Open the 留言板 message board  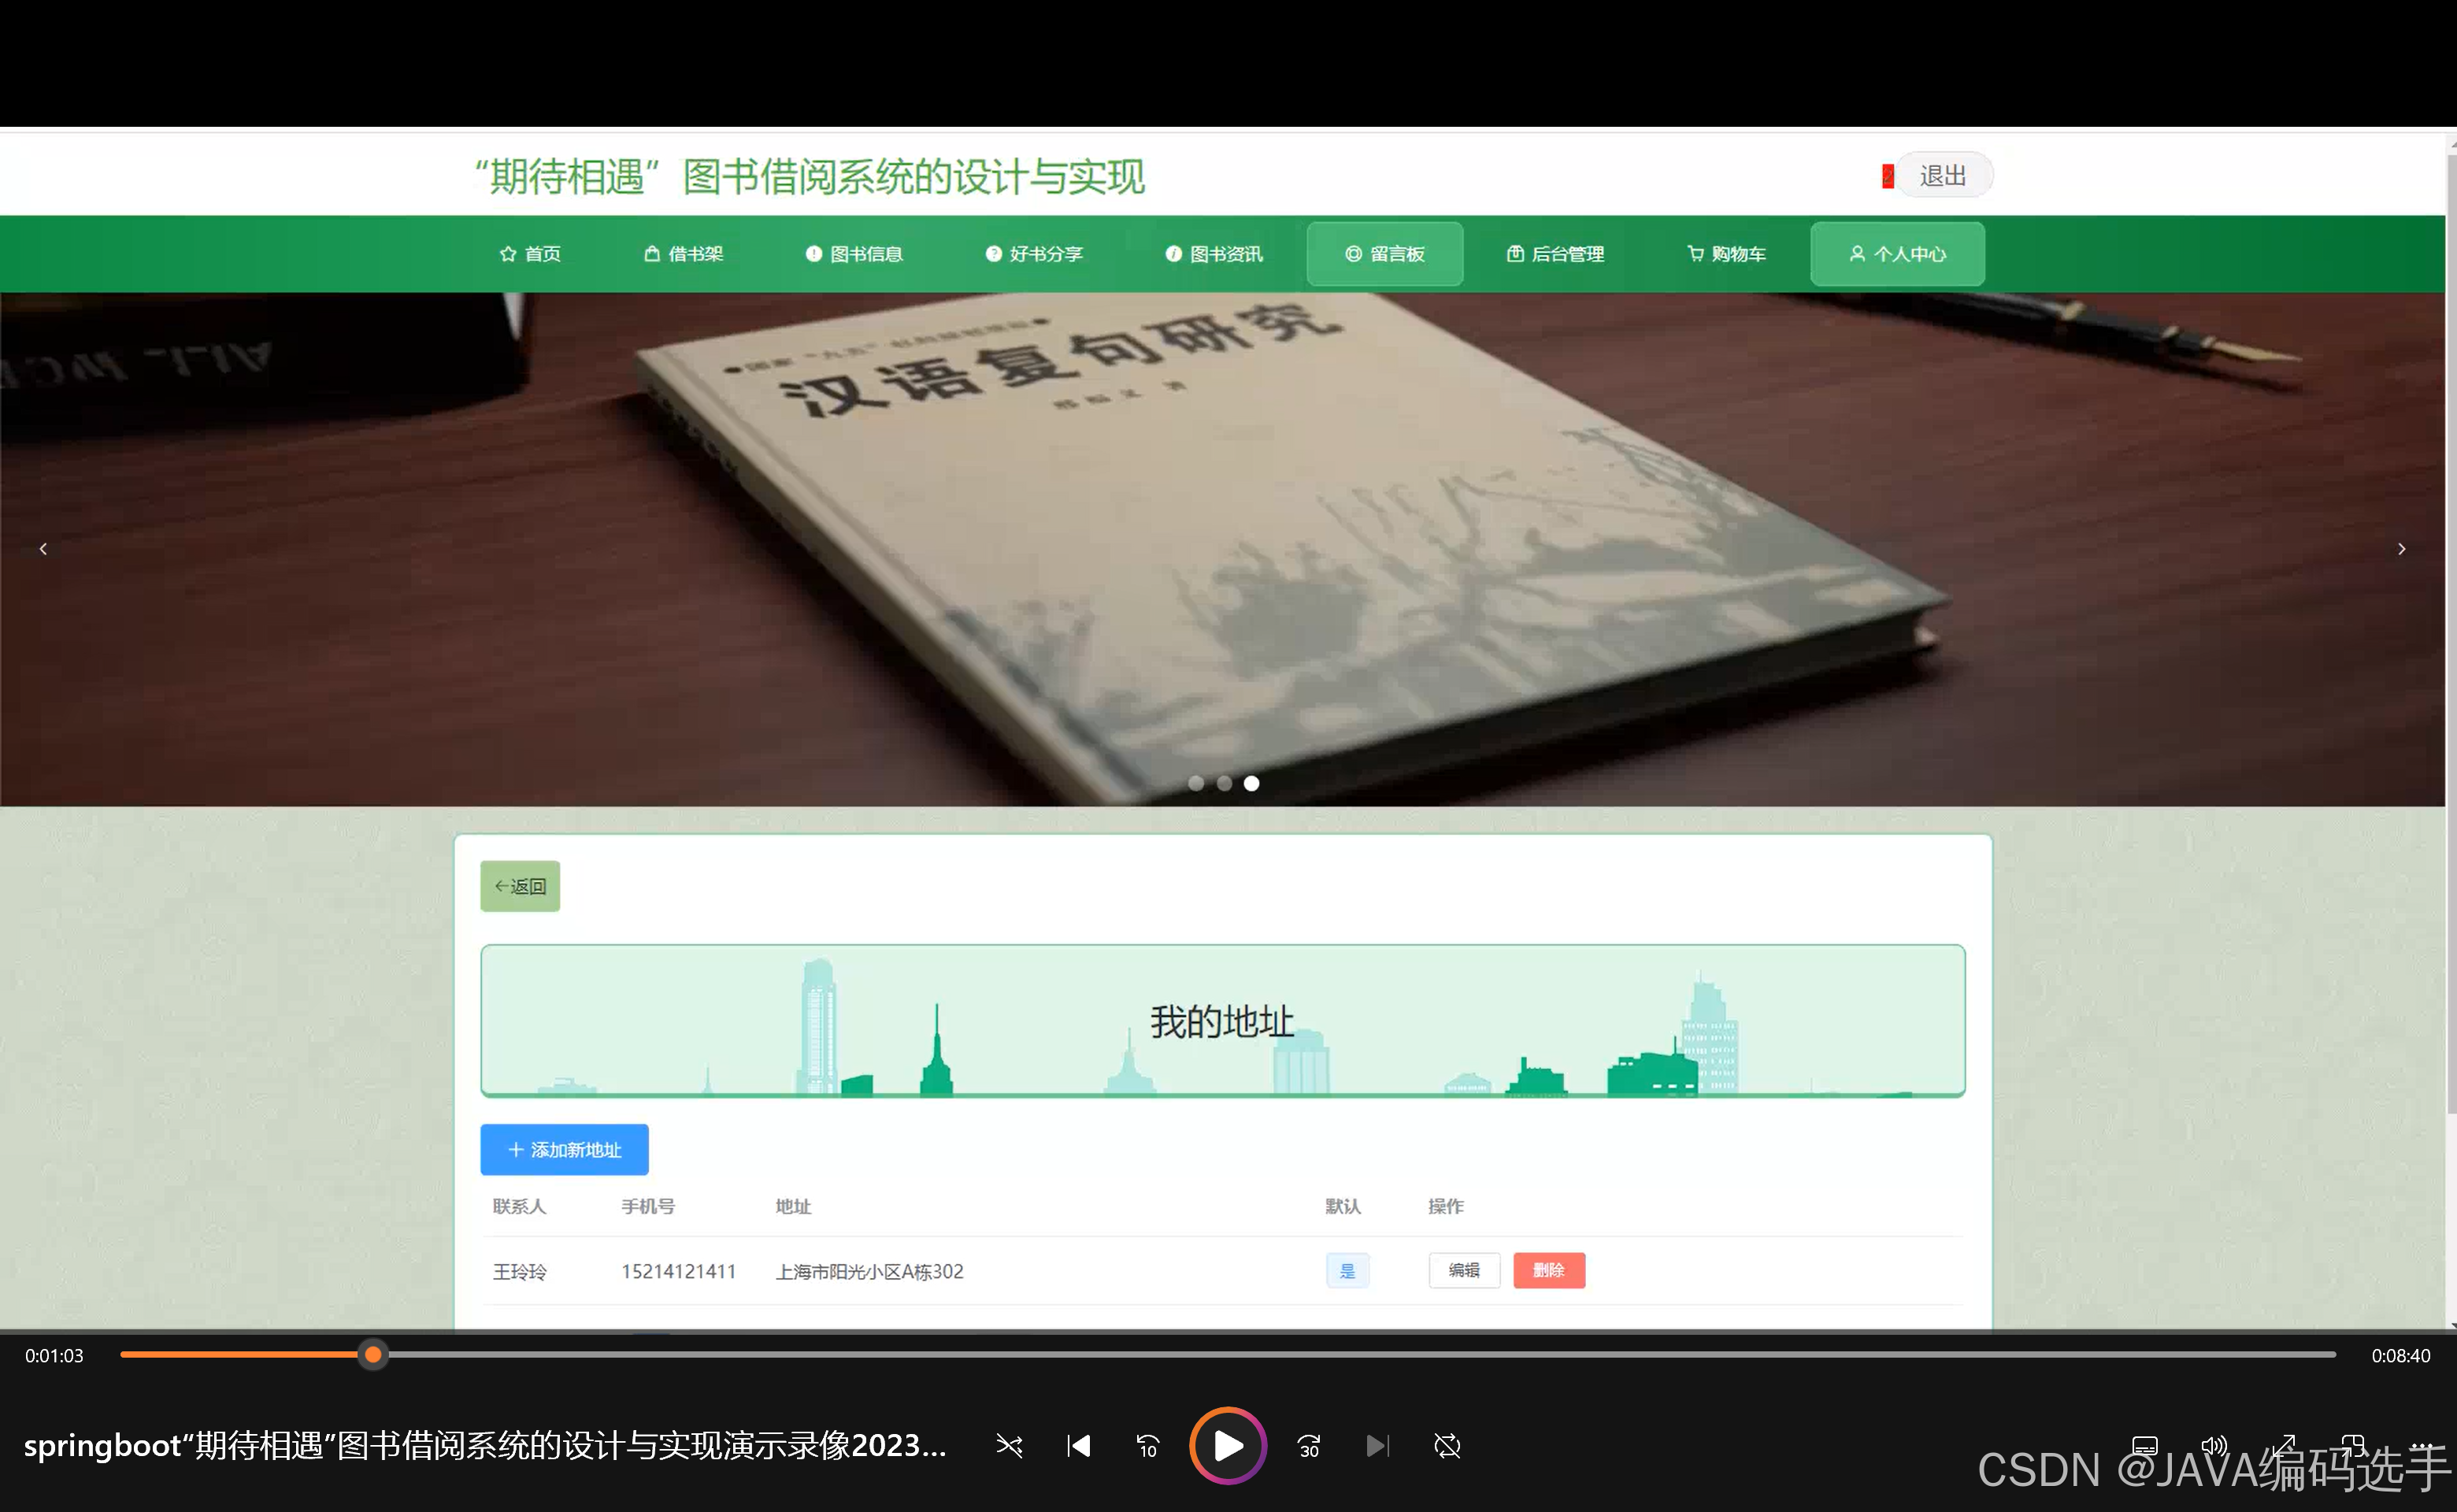pos(1385,254)
